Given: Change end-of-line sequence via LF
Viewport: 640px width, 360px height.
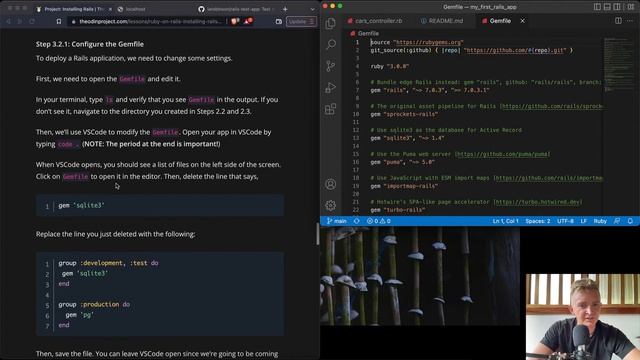Looking at the screenshot, I should tap(584, 221).
